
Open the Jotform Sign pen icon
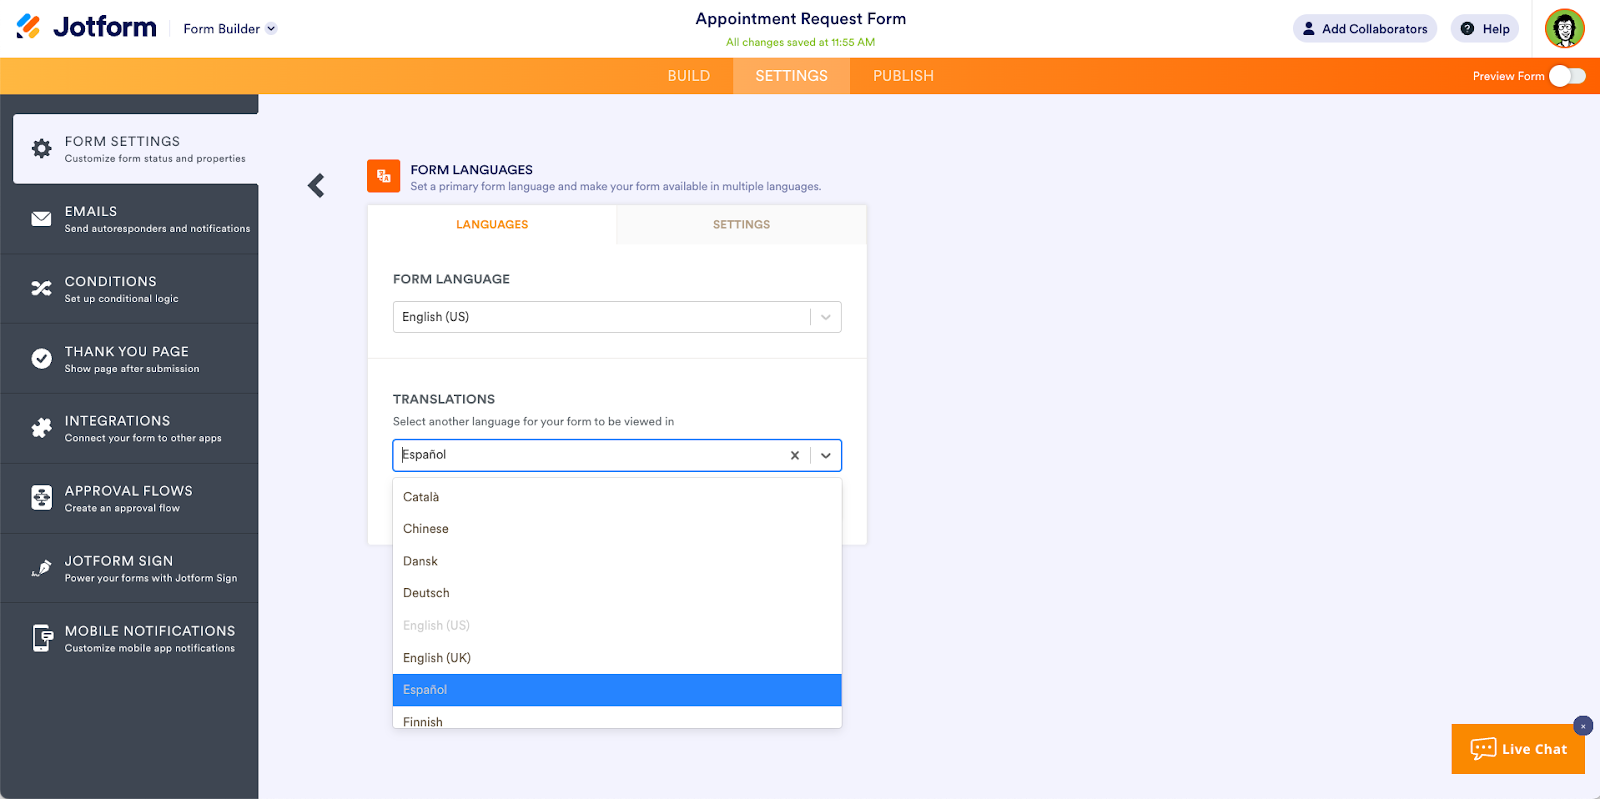pyautogui.click(x=41, y=568)
